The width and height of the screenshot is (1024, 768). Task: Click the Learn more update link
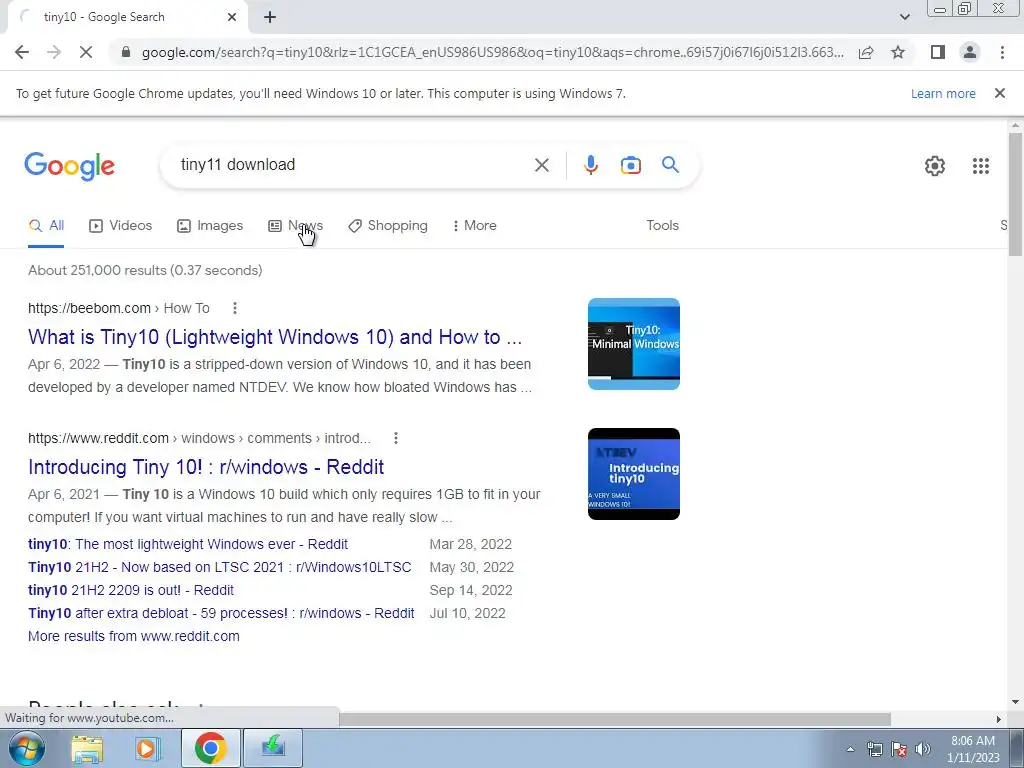click(x=943, y=93)
